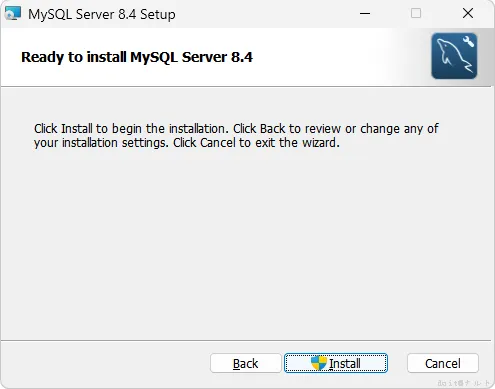Screen dimensions: 495x389
Task: Click the "Ready to install MySQL Server 8.4" heading
Action: click(x=137, y=57)
